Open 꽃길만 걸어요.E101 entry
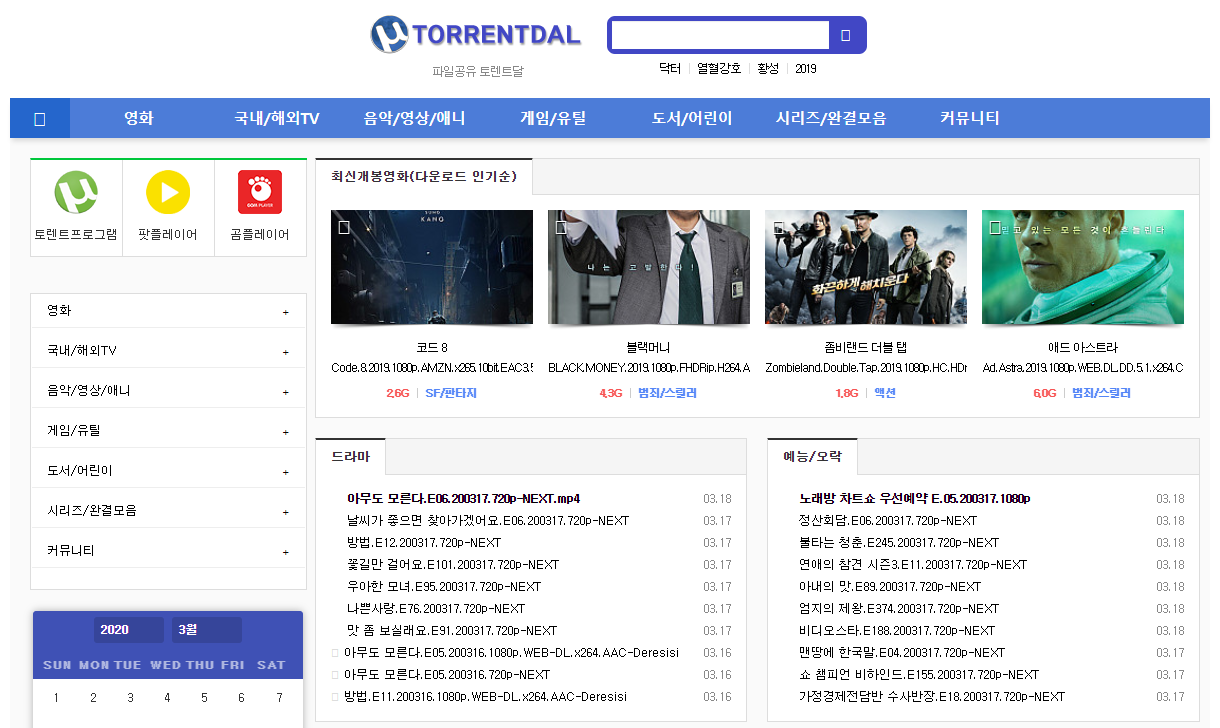This screenshot has height=728, width=1220. 453,564
